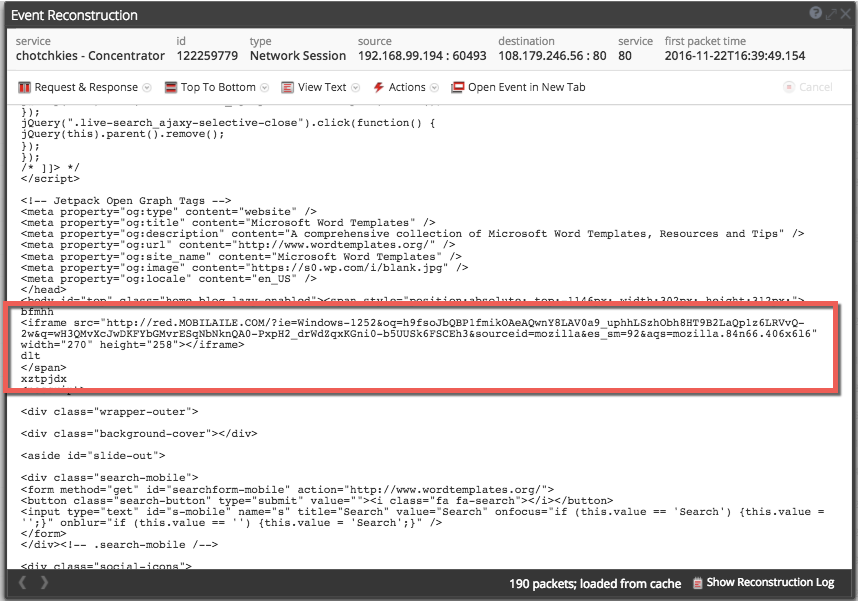
Task: Click the Request & Response view icon
Action: coord(24,87)
